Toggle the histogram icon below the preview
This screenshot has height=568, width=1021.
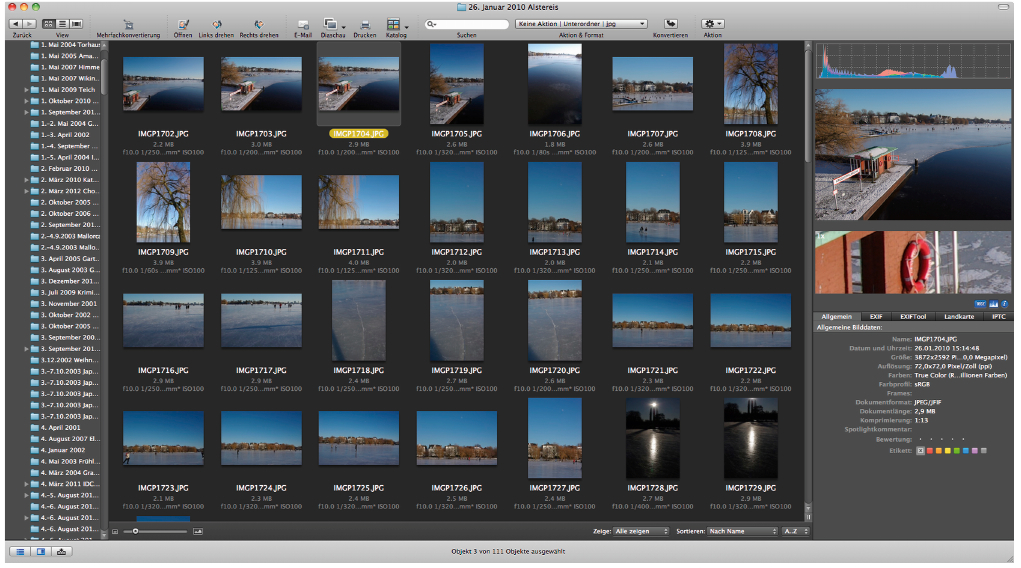[x=993, y=303]
